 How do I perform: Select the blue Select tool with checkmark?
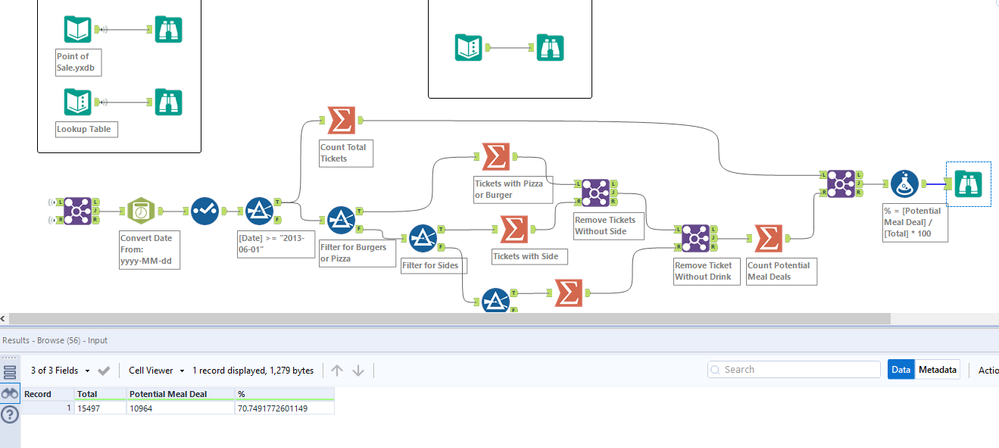point(205,211)
